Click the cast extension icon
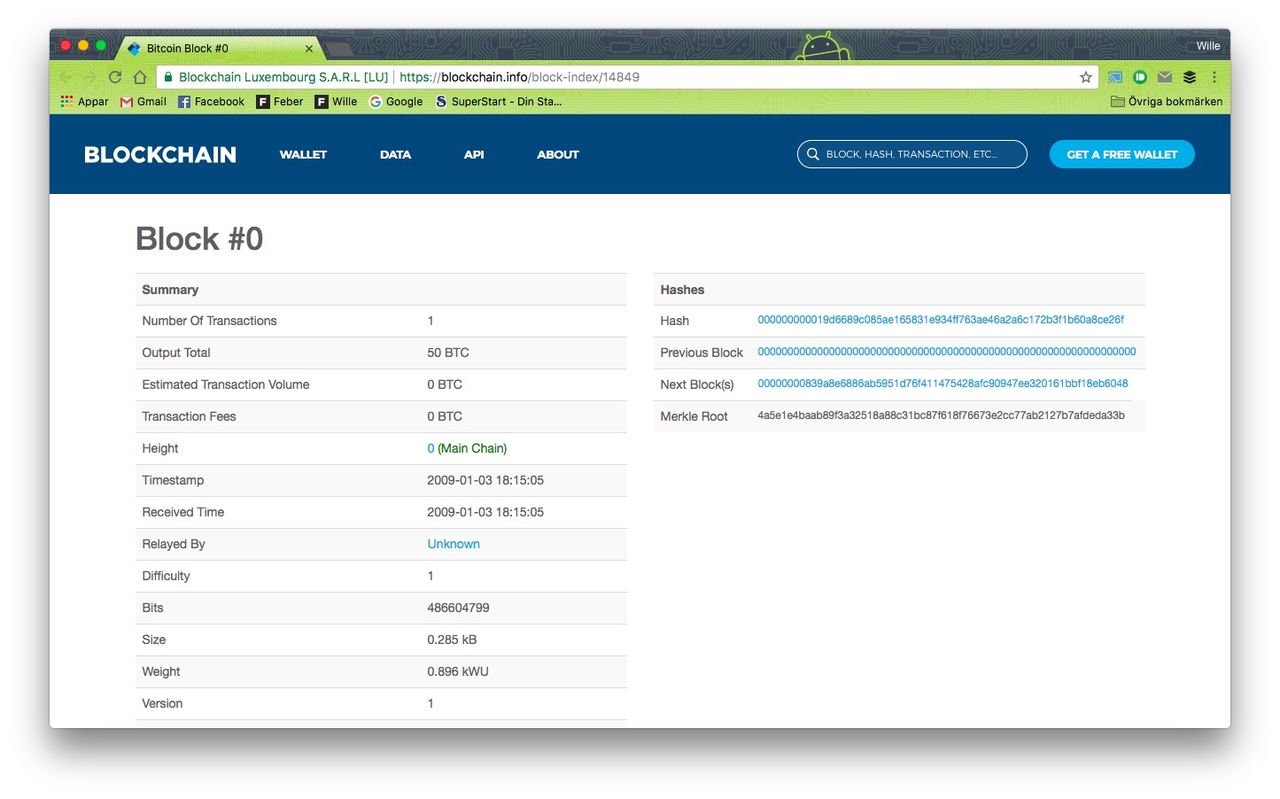Viewport: 1280px width, 799px height. (1115, 77)
